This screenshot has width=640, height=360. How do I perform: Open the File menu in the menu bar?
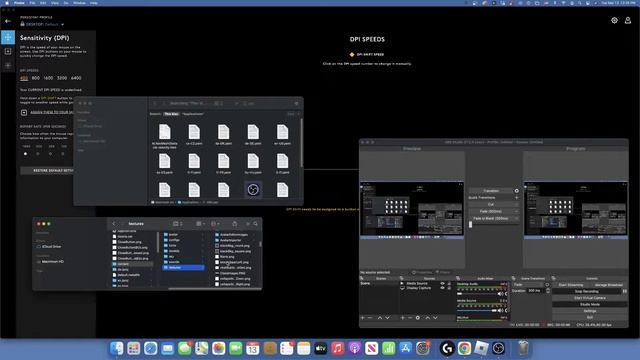[x=32, y=3]
